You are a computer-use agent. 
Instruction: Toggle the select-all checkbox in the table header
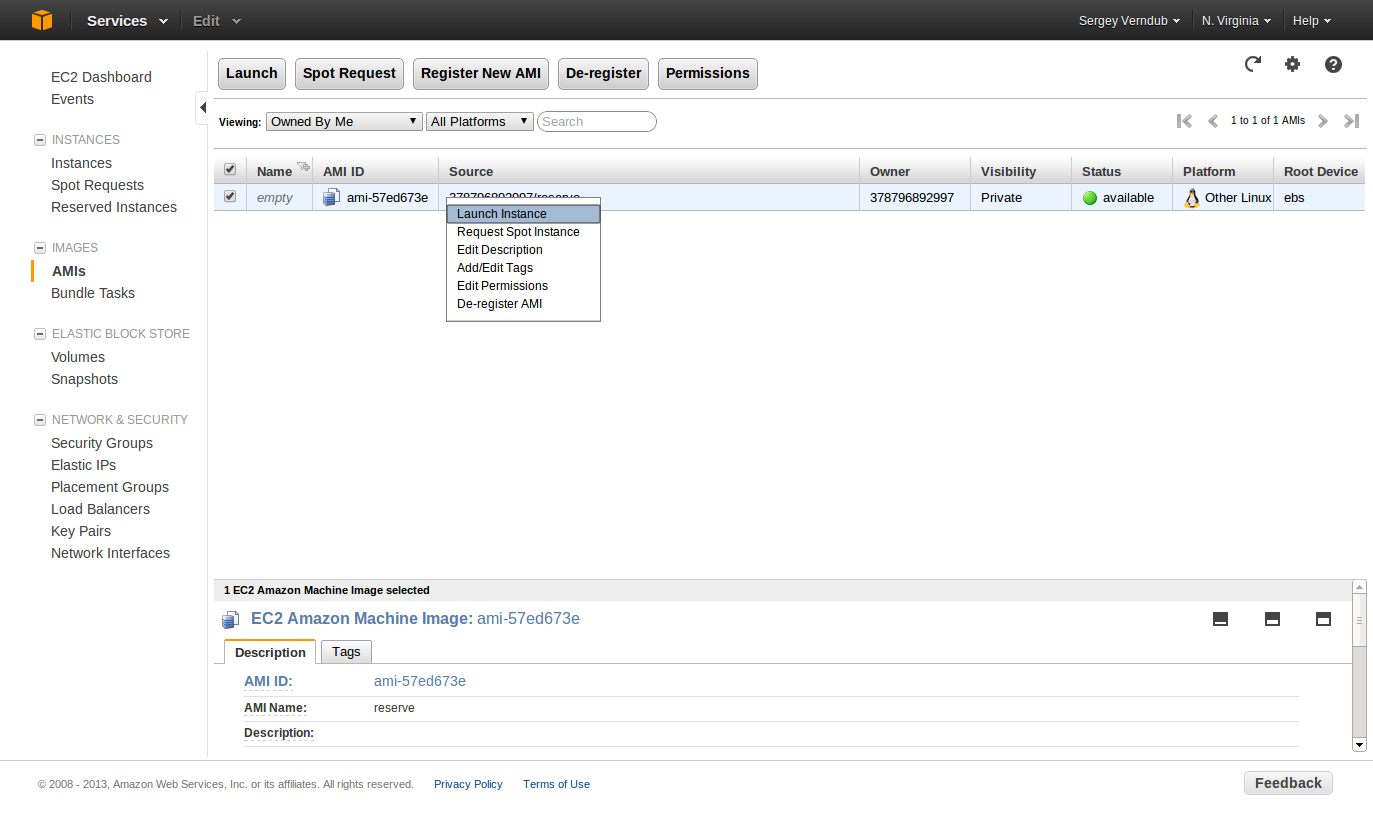tap(230, 170)
